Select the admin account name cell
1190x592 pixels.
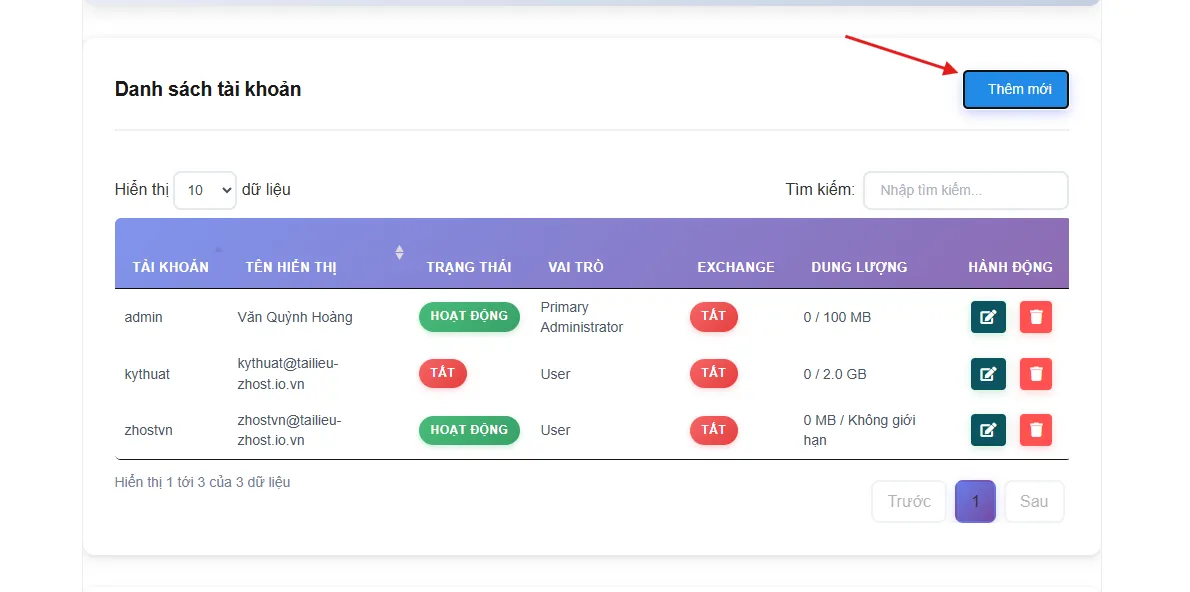(143, 317)
